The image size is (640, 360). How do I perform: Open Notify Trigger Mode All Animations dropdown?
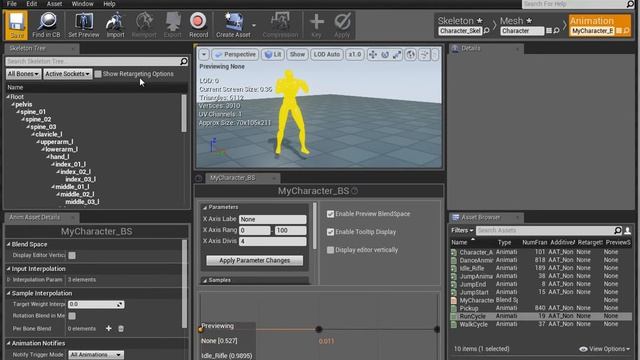click(96, 355)
